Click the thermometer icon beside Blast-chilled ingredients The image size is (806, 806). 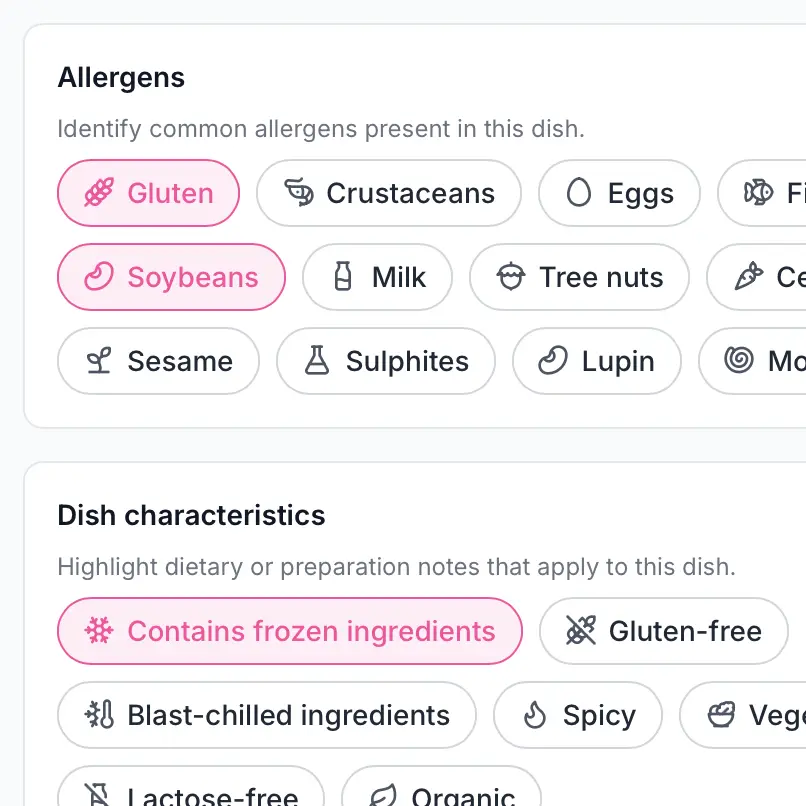click(x=95, y=715)
